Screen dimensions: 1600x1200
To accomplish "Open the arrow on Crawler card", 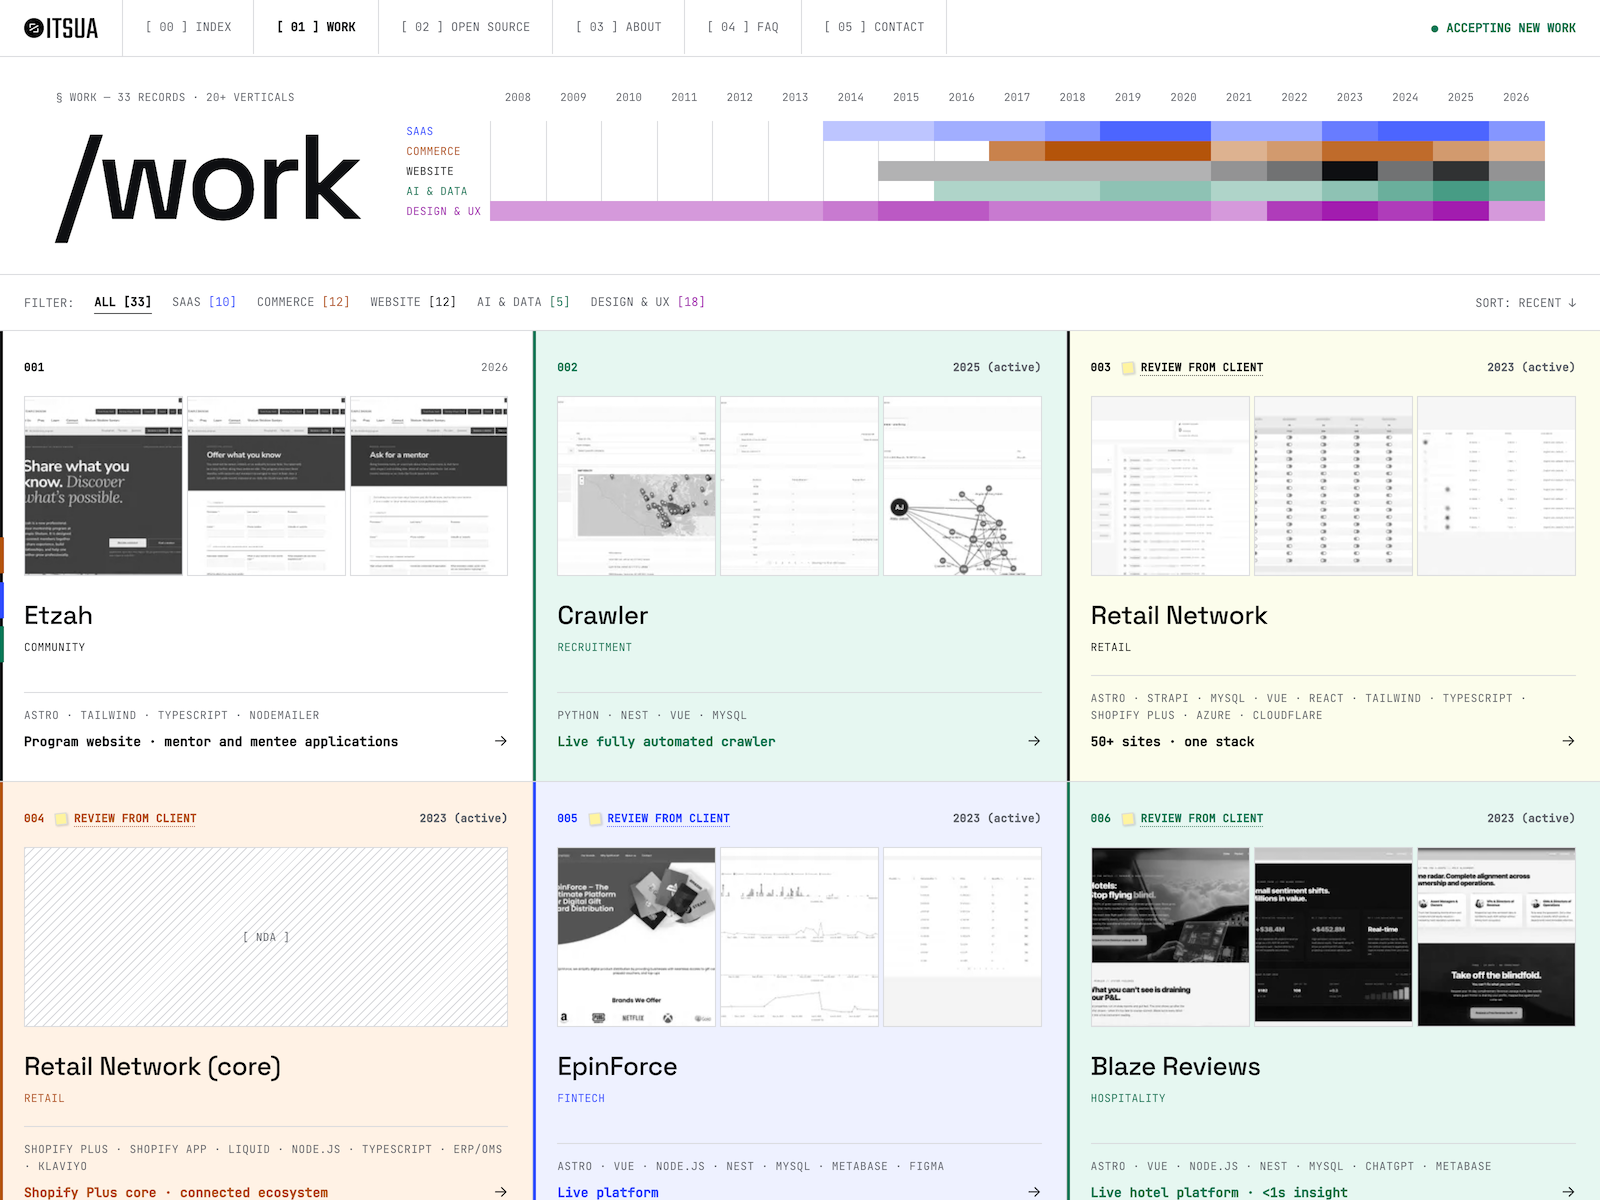I will 1034,741.
